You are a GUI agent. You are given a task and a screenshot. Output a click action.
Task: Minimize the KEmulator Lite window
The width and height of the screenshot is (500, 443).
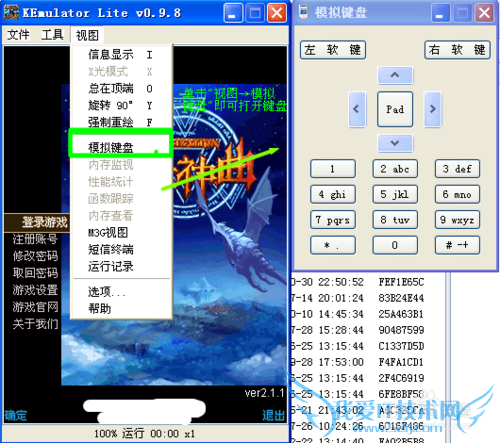tap(233, 13)
